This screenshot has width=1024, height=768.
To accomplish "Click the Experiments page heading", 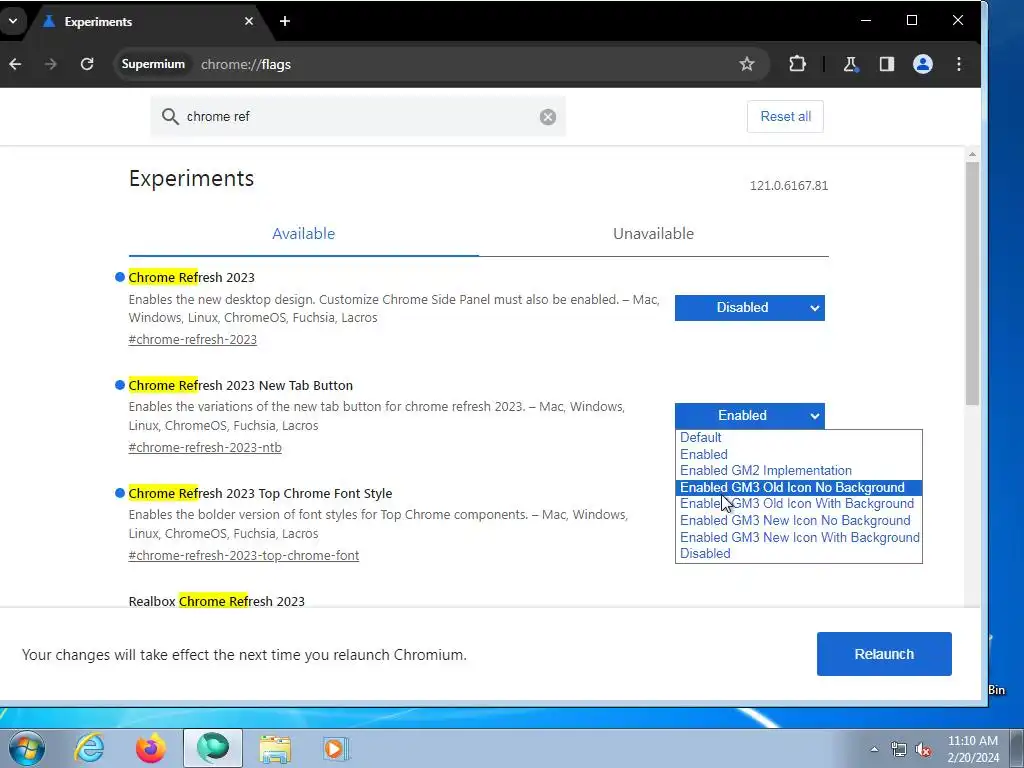I will coord(191,178).
